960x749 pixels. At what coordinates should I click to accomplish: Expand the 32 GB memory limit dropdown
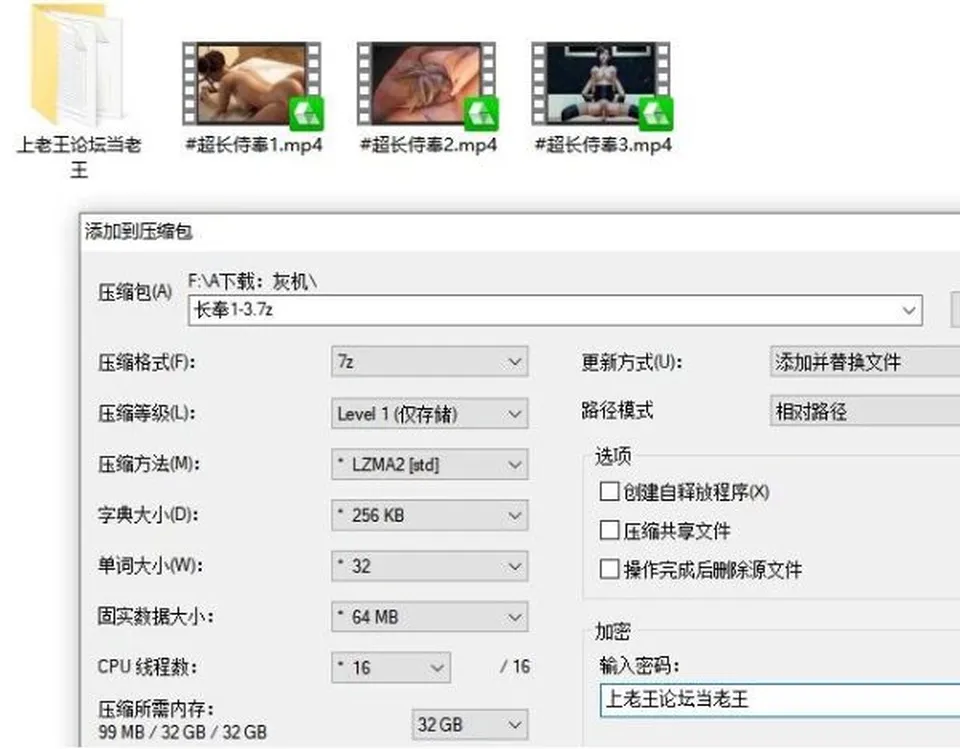tap(470, 725)
